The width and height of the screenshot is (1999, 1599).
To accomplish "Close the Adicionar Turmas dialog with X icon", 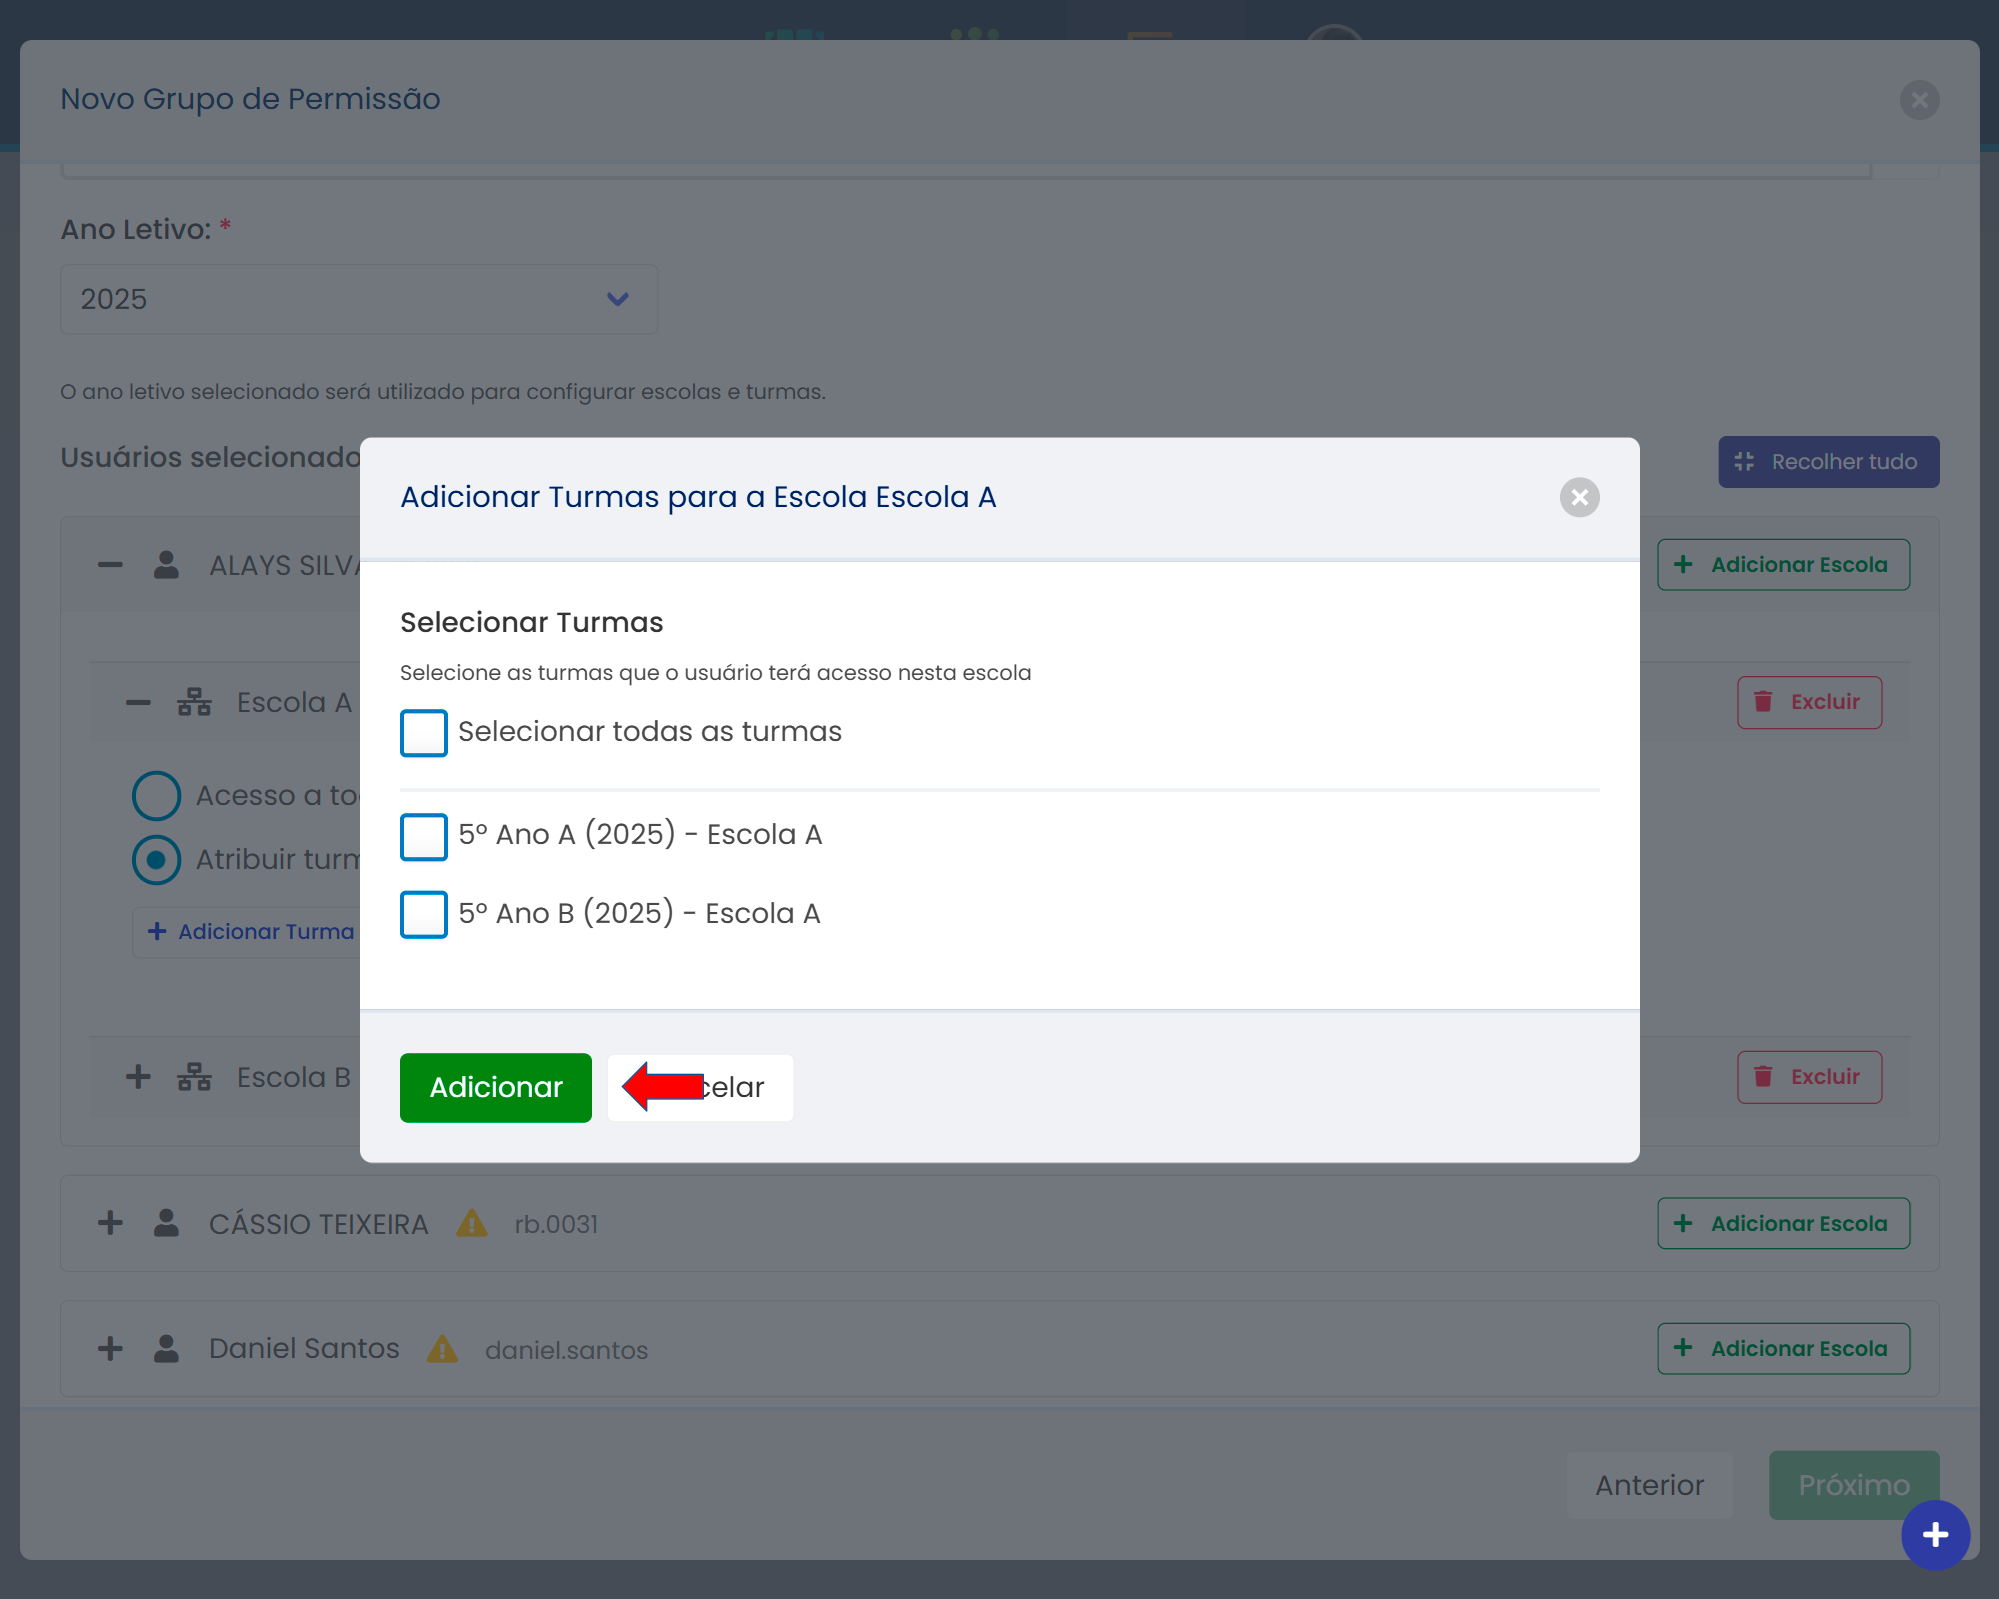I will point(1579,497).
